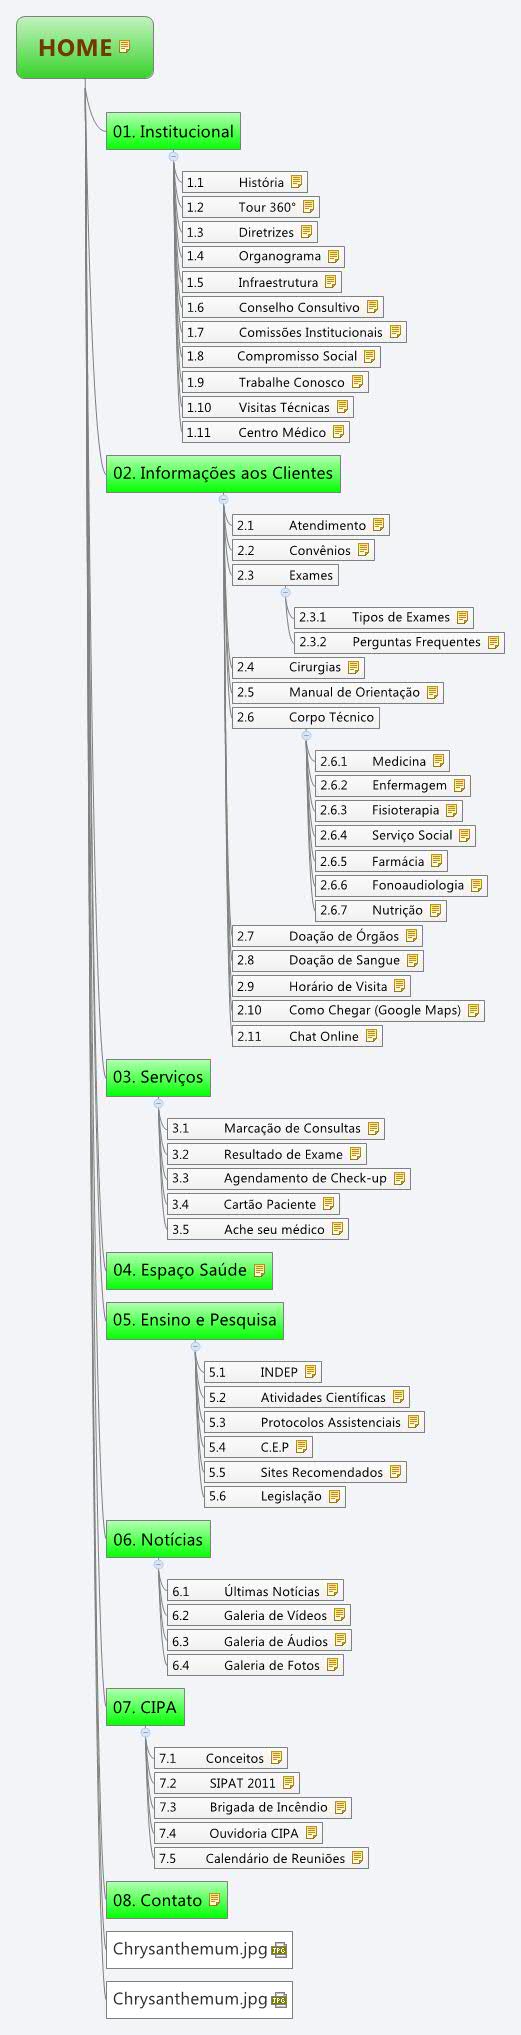Select the 1.10 Visitas Técnicas subtopic

click(268, 407)
